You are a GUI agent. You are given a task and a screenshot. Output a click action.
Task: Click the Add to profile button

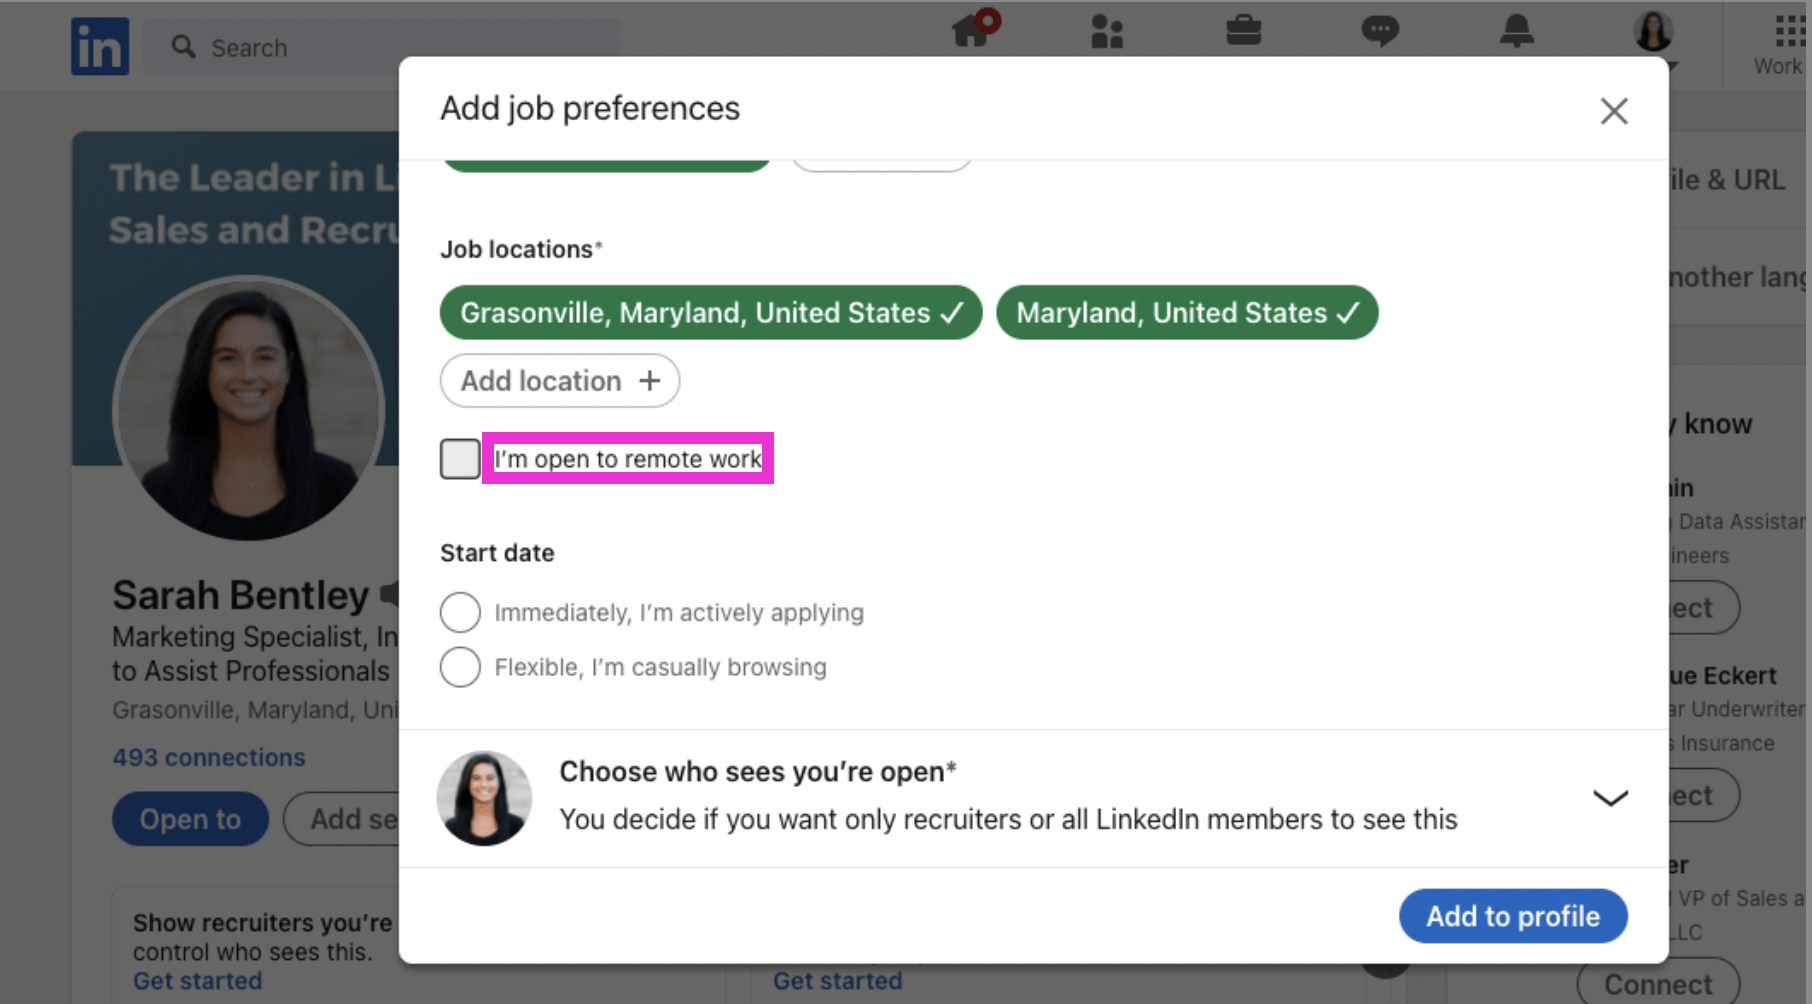click(1512, 915)
